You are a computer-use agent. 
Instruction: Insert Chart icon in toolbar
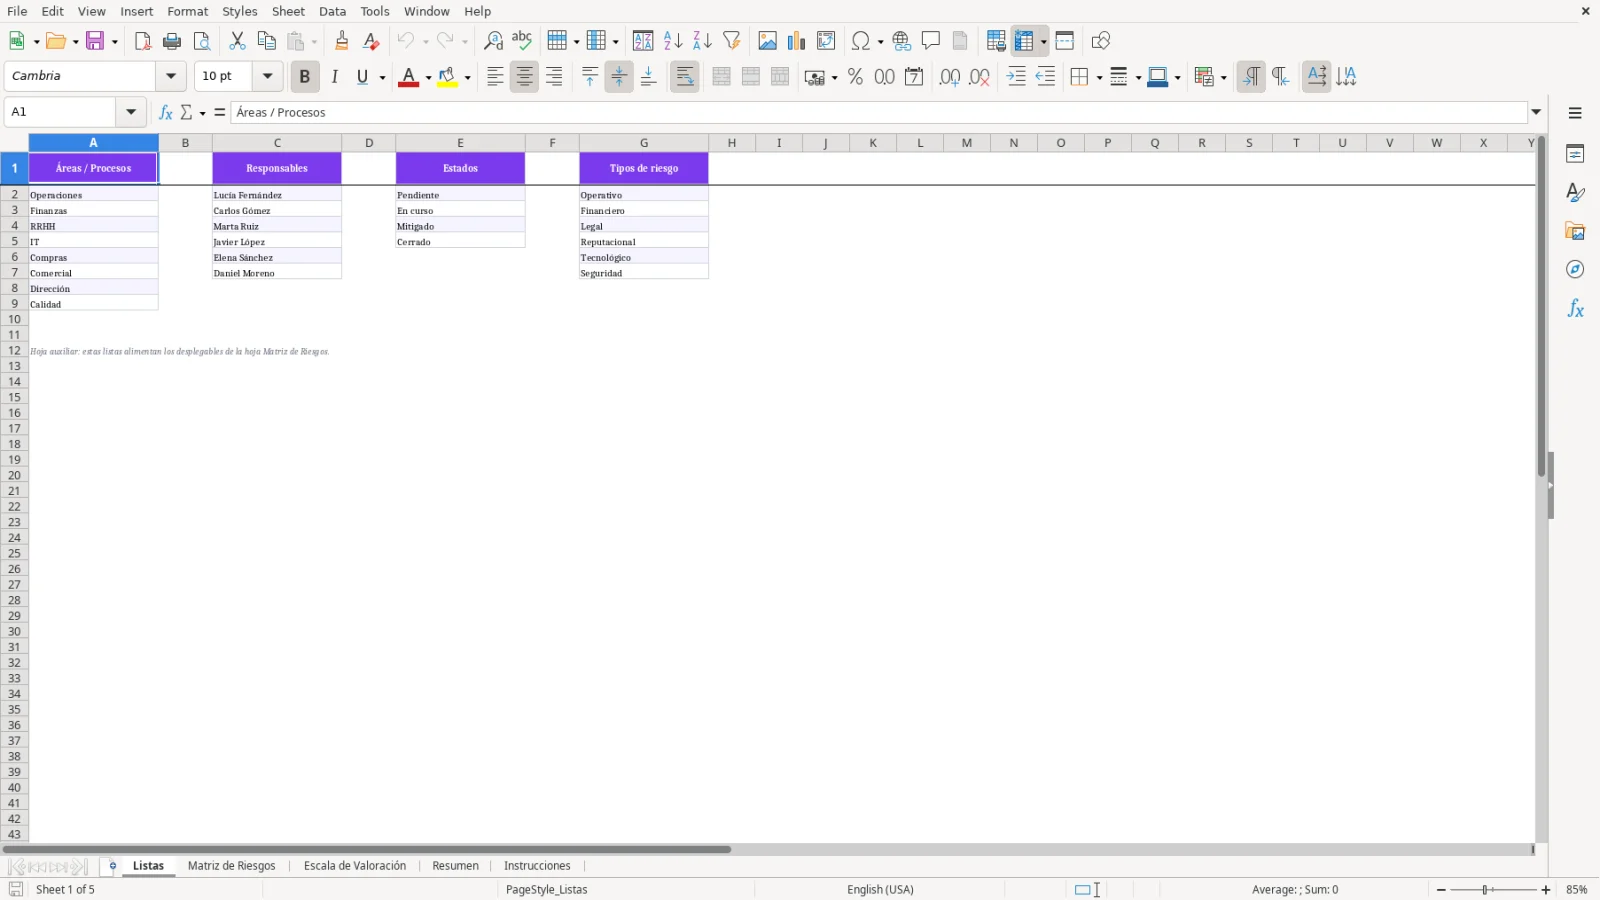[x=797, y=41]
